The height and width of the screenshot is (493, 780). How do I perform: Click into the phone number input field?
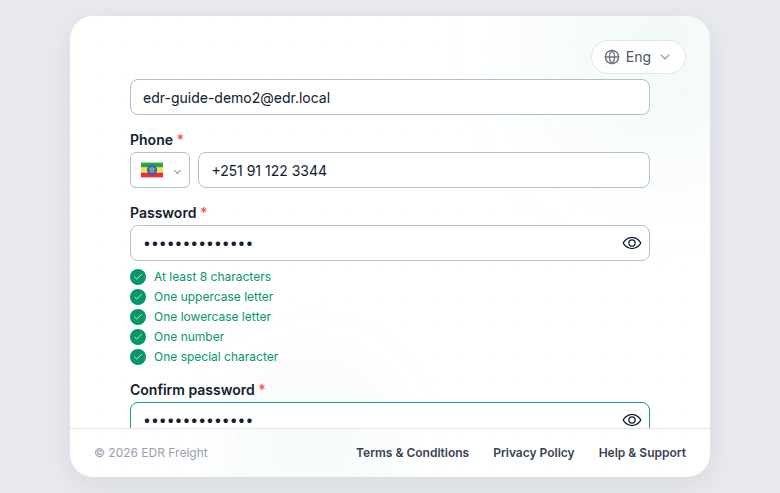point(424,170)
